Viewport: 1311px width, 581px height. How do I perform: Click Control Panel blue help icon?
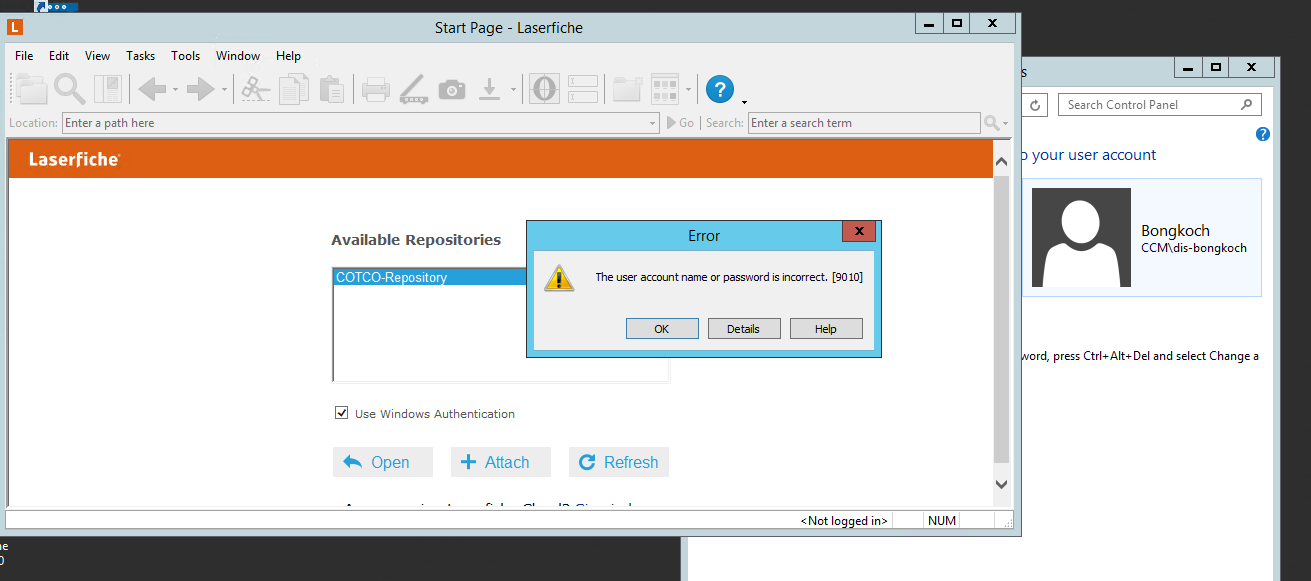1263,134
